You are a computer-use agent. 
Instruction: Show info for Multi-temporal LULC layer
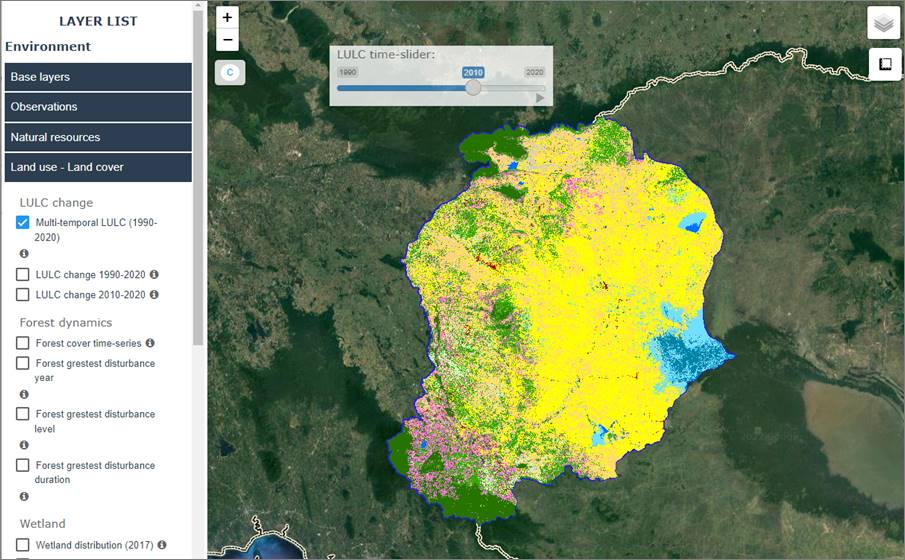click(x=24, y=253)
